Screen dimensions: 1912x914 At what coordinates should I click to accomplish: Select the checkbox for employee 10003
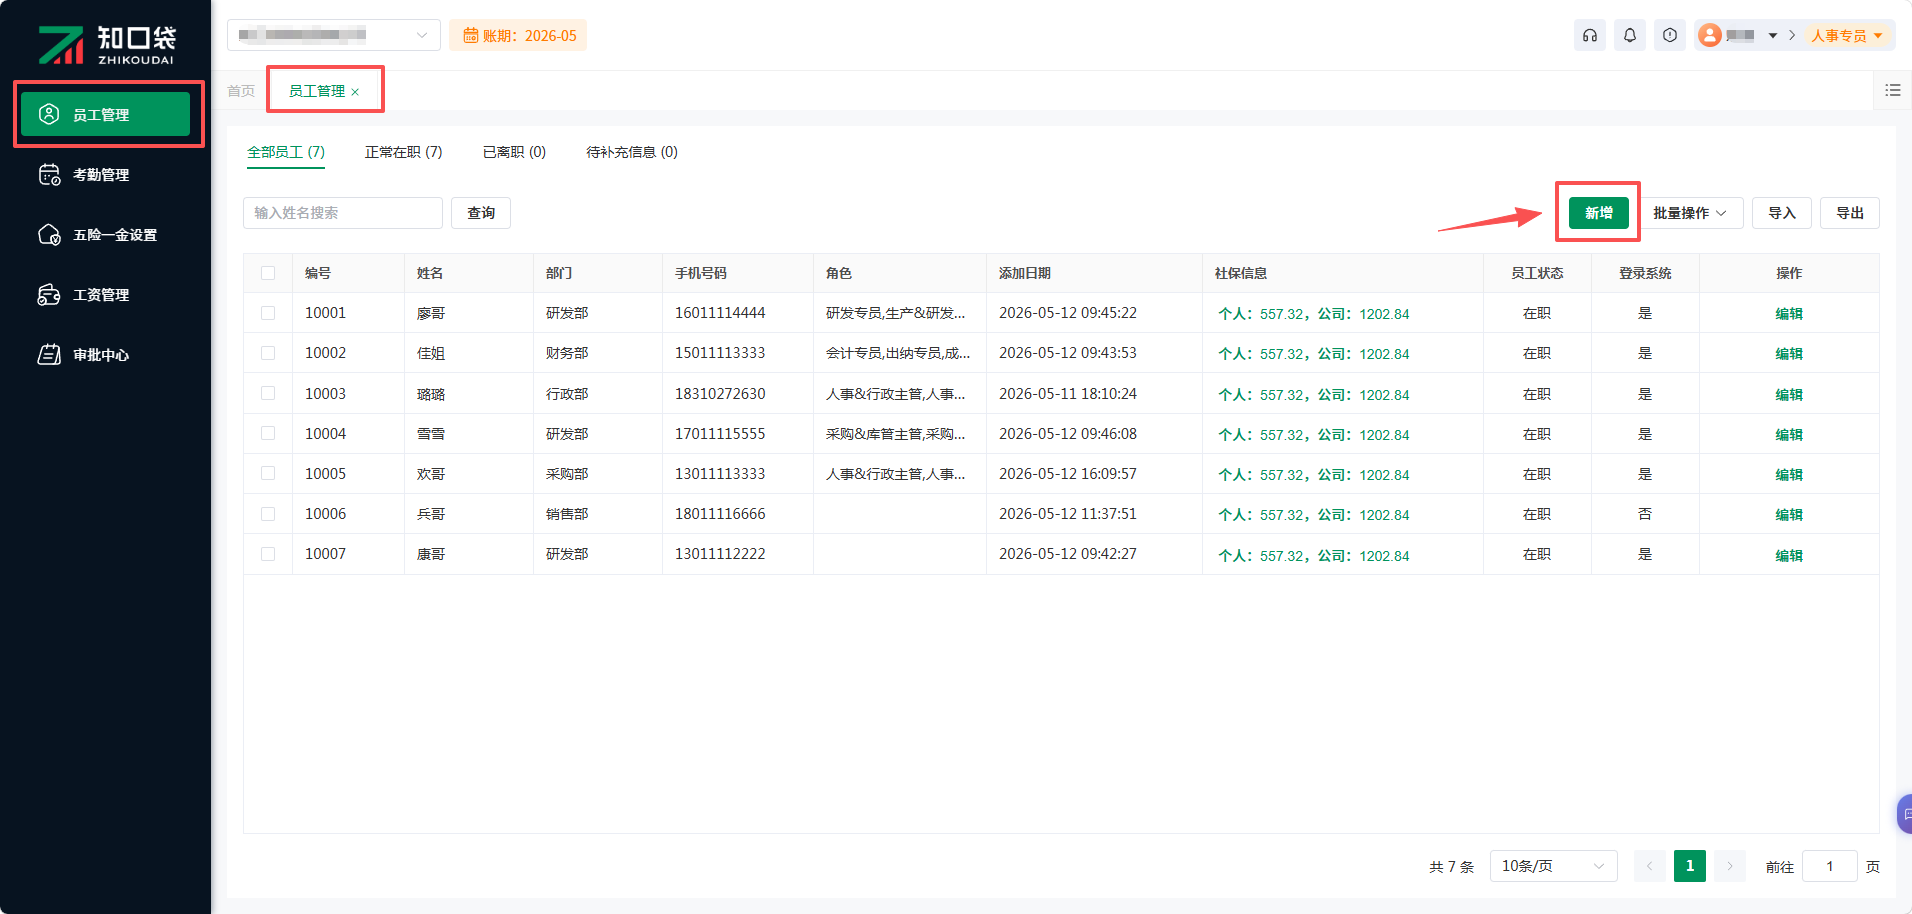pyautogui.click(x=268, y=393)
